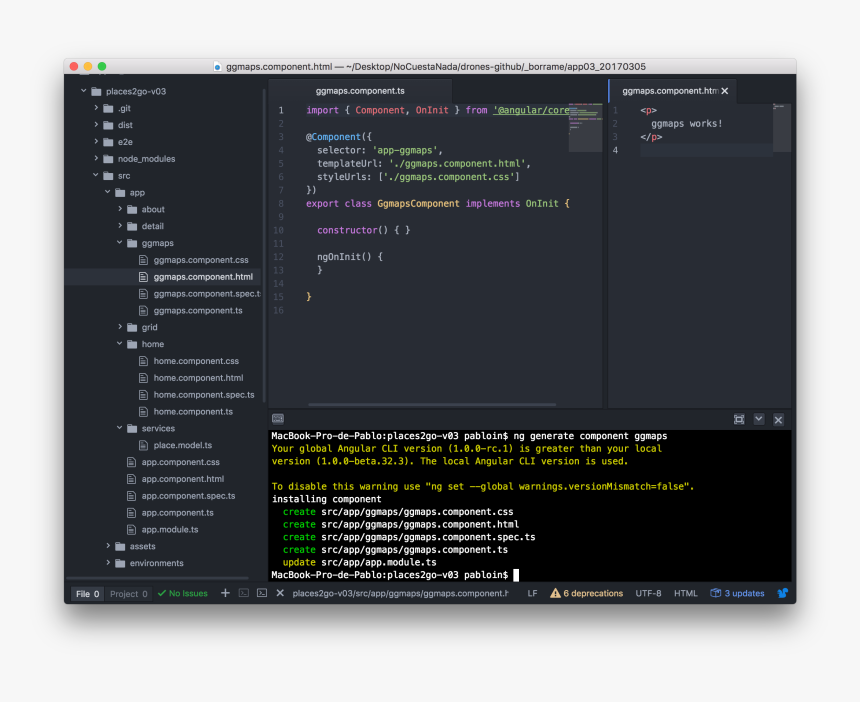Click the UTF-8 encoding selector
This screenshot has width=860, height=702.
(x=648, y=593)
